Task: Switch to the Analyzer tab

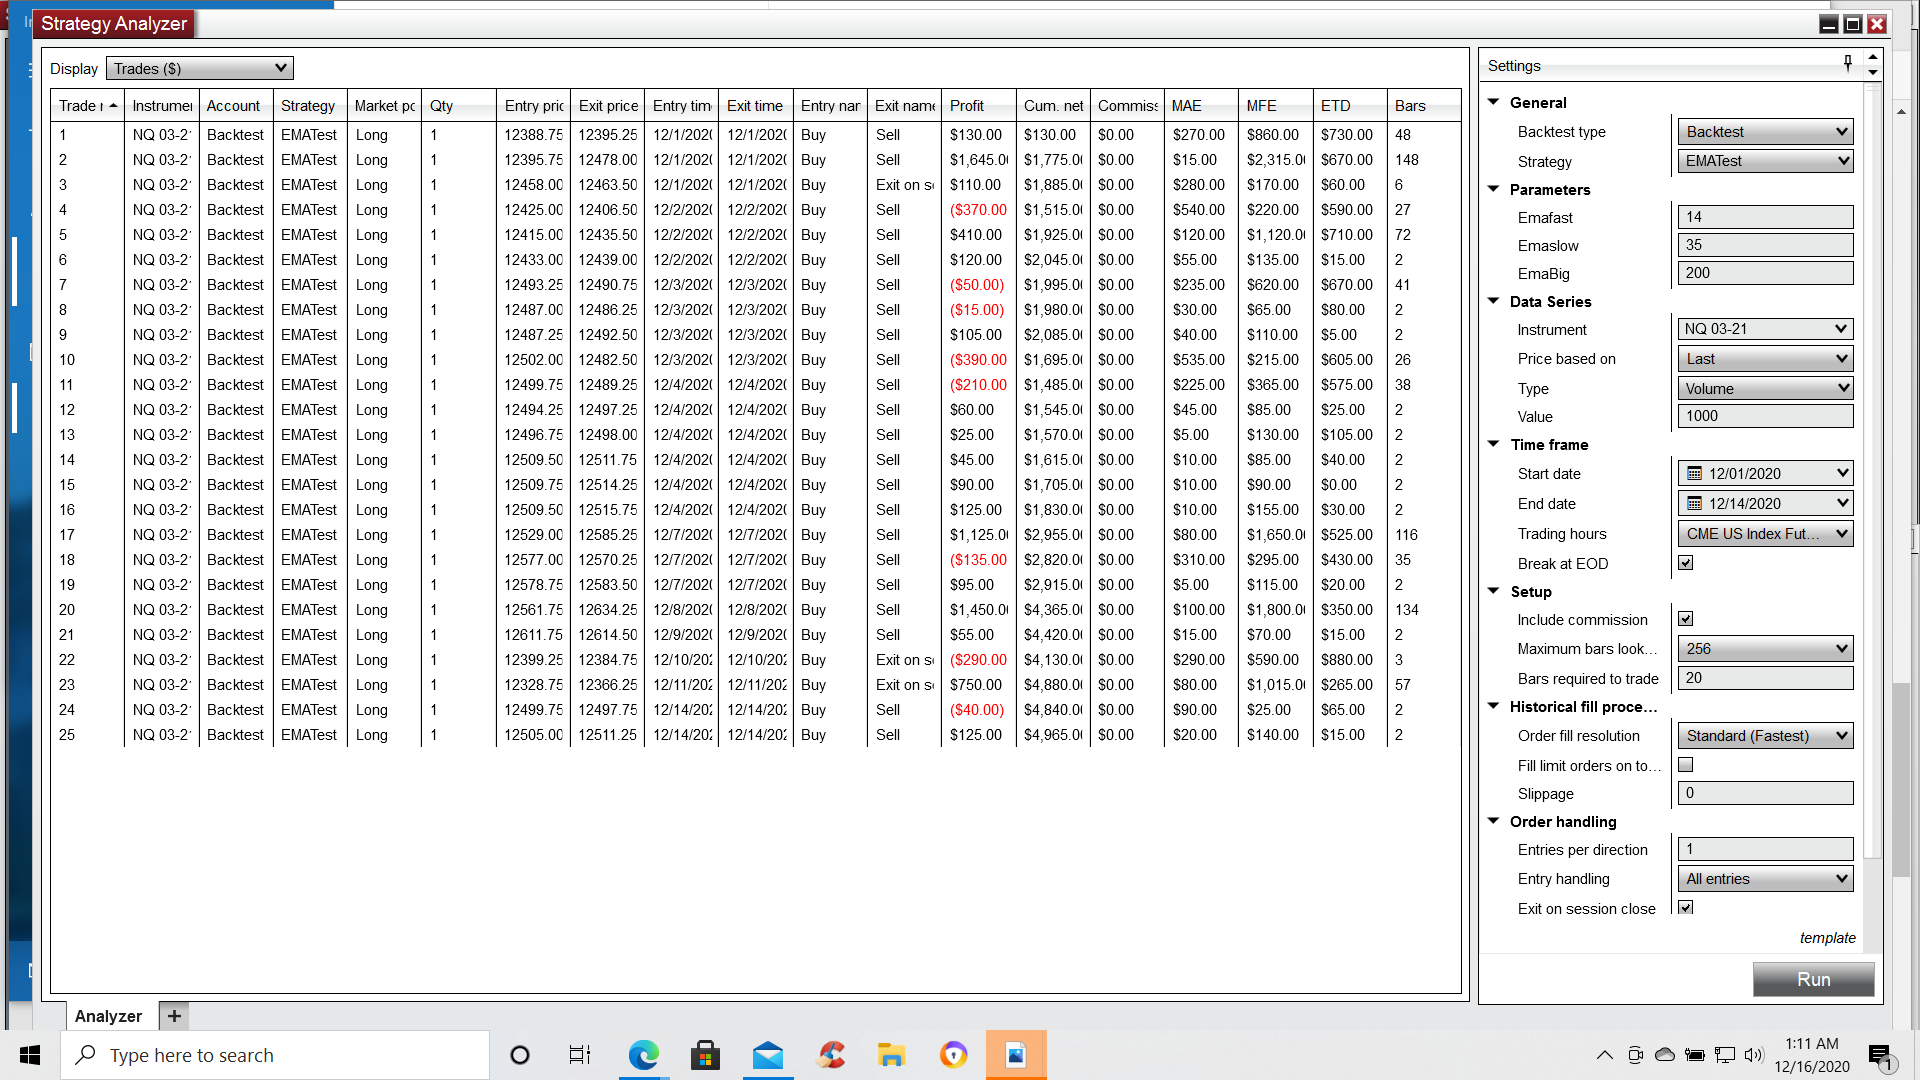Action: tap(108, 1016)
